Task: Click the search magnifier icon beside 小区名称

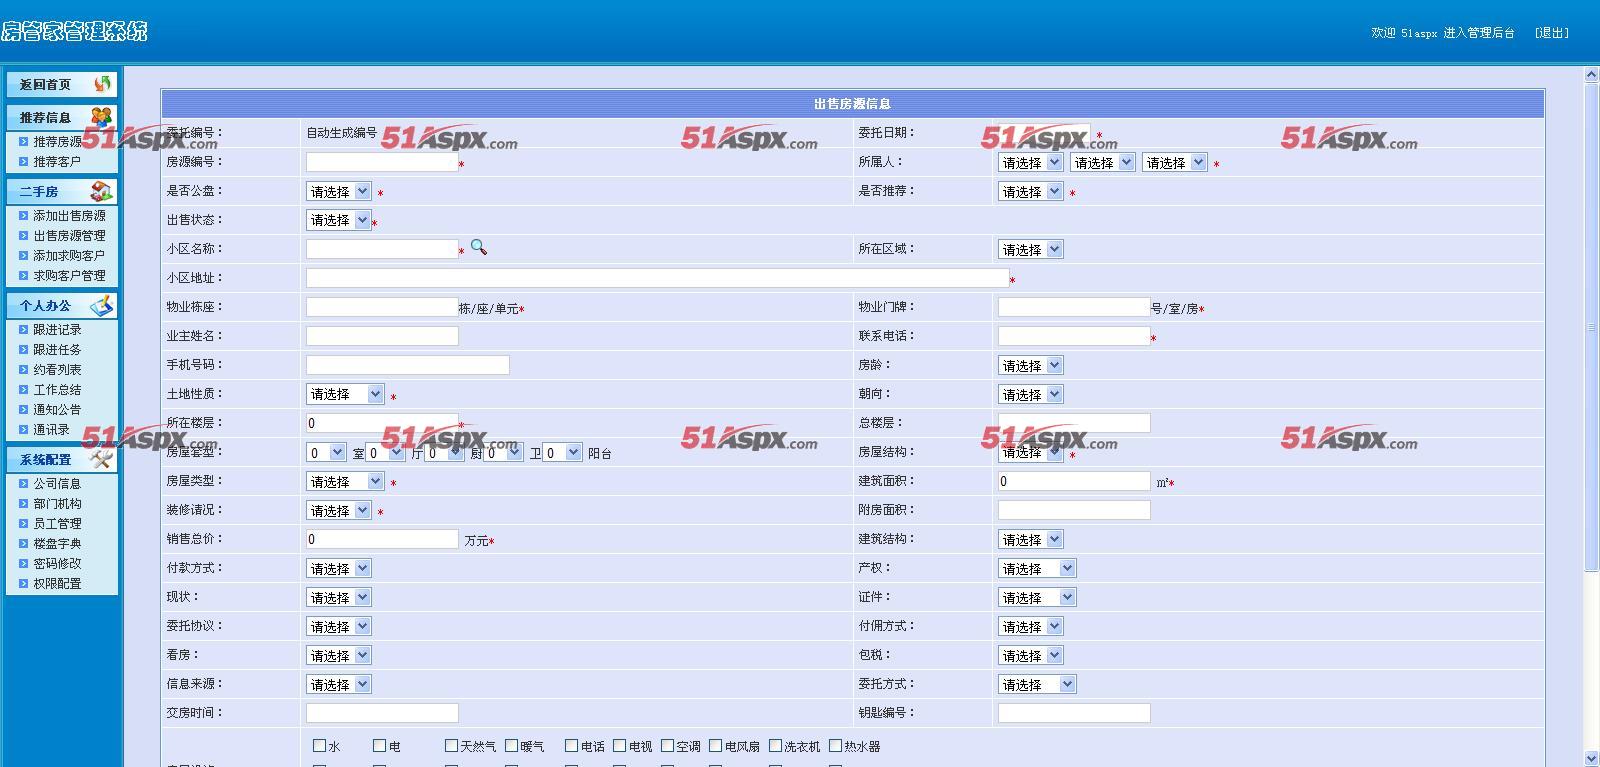Action: pos(479,247)
